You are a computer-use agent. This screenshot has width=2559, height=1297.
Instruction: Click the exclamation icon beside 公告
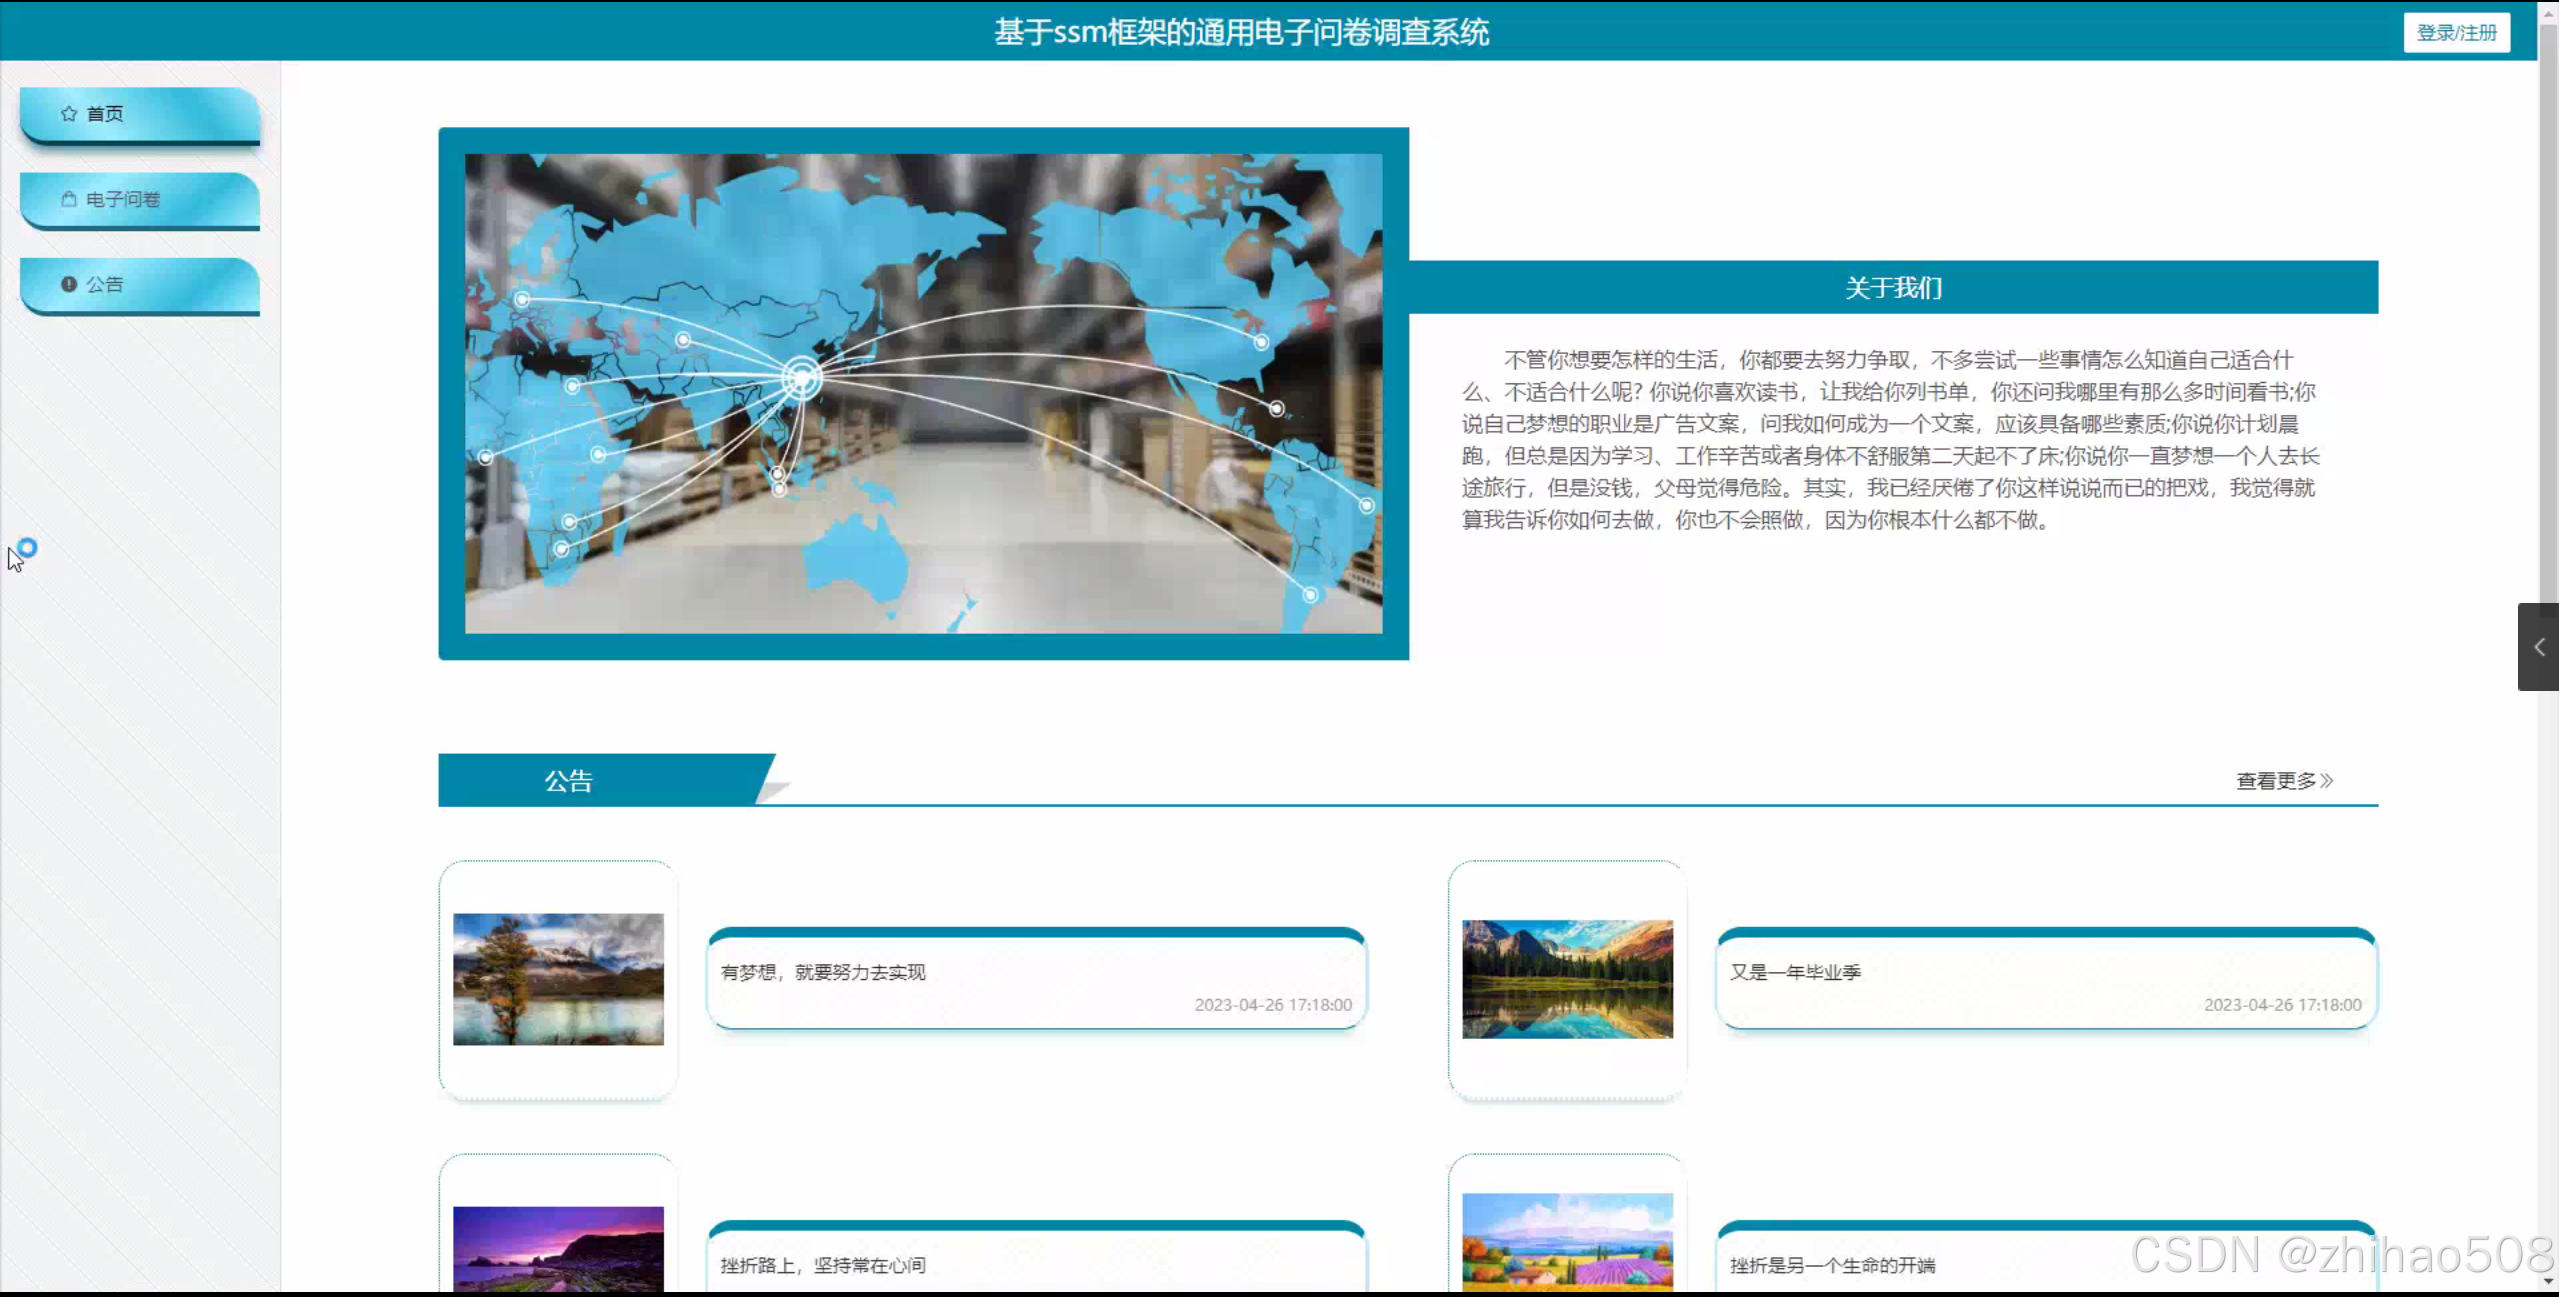[x=68, y=285]
